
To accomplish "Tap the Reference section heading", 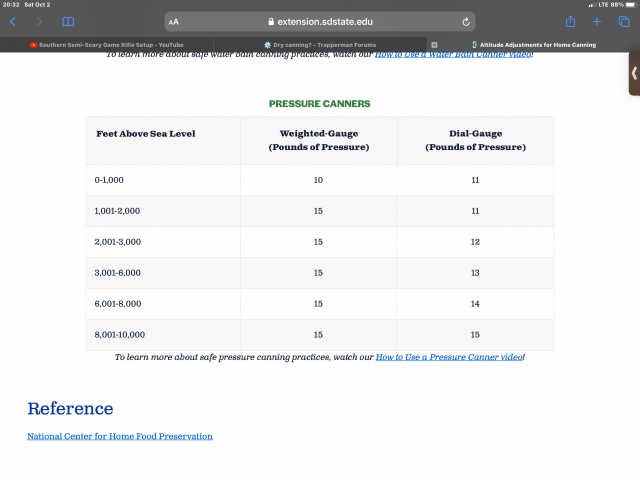I will pyautogui.click(x=70, y=408).
